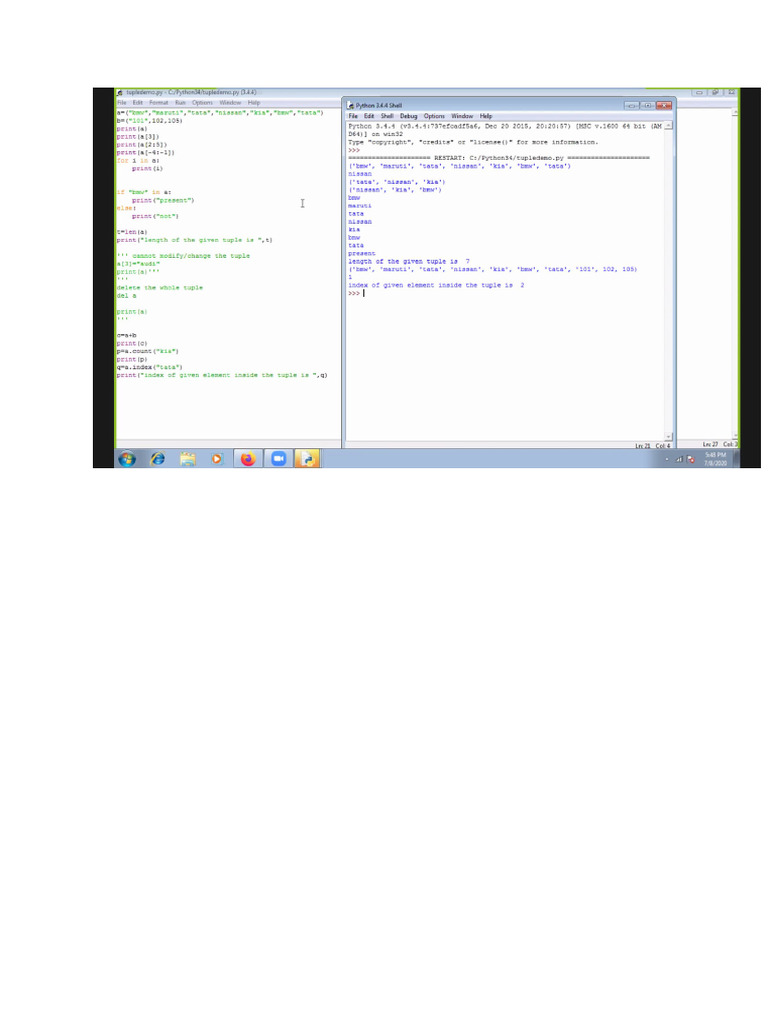Place cursor at the last >>> shell prompt
The width and height of the screenshot is (768, 1024).
pos(354,293)
